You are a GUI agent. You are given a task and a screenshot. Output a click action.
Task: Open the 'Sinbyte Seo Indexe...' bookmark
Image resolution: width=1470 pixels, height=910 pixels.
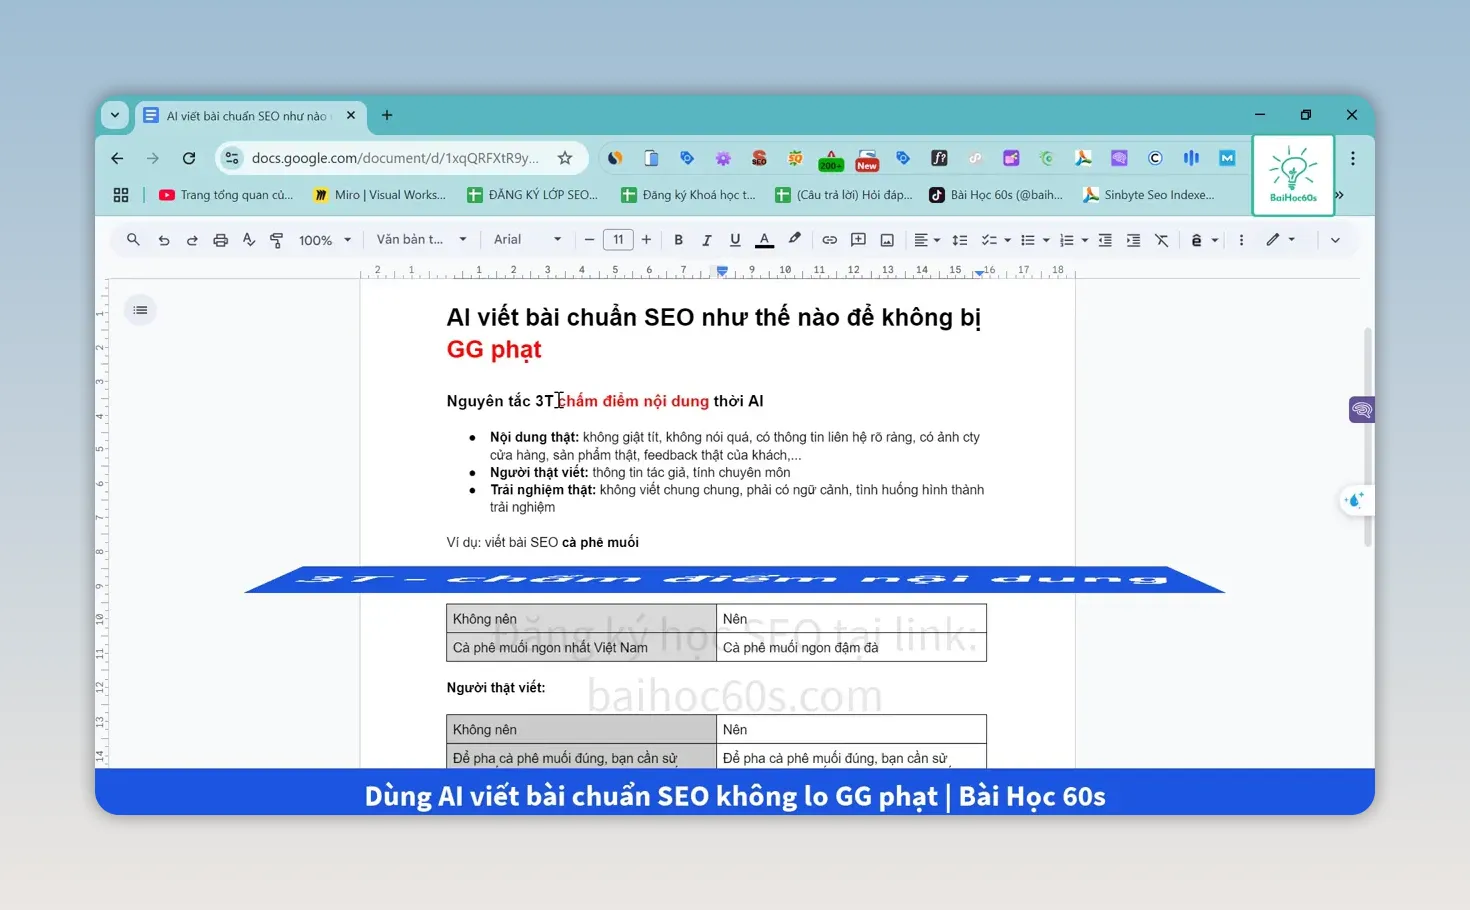(x=1148, y=195)
